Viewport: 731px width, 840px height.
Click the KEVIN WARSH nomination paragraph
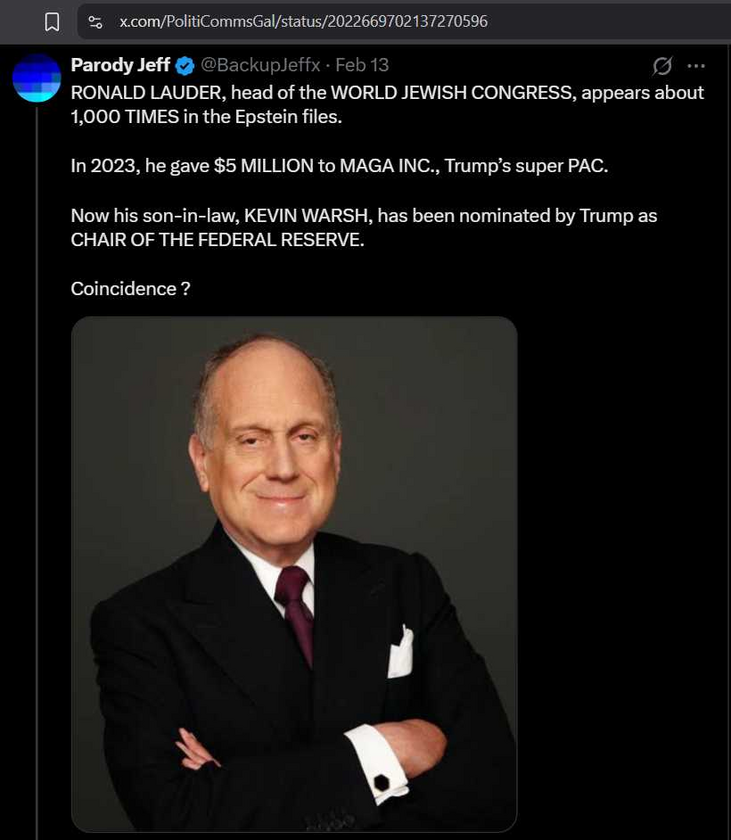[364, 227]
